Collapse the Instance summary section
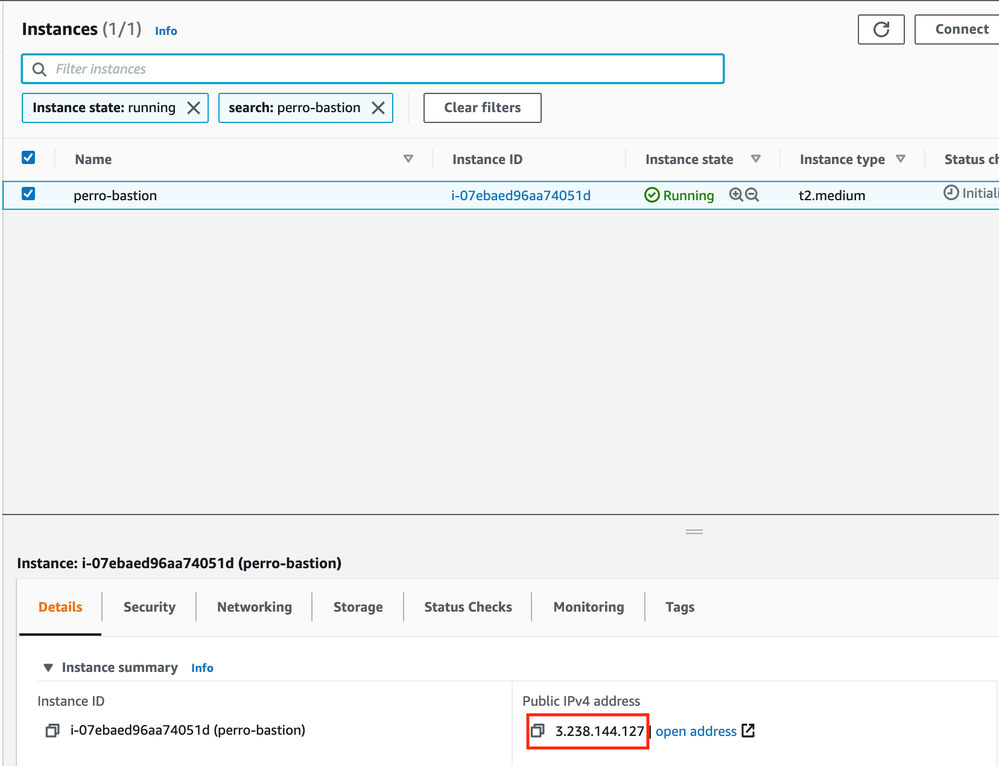The image size is (999, 766). click(x=48, y=668)
